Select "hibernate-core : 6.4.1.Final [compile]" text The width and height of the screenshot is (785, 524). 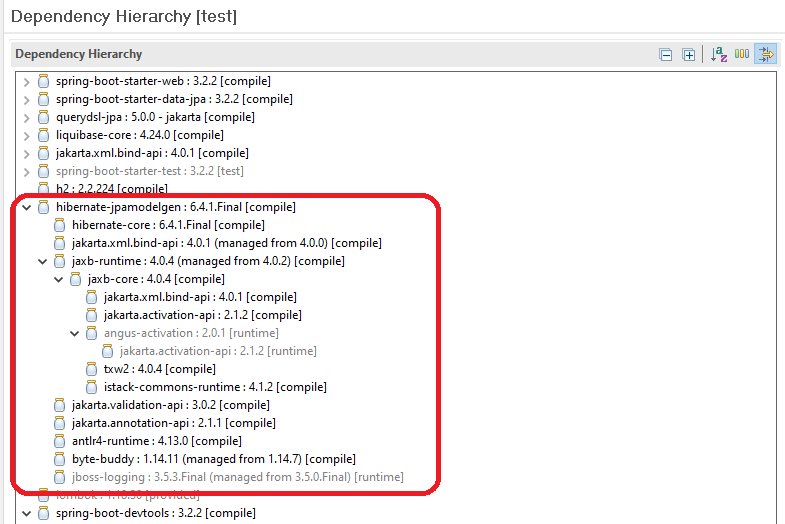click(x=168, y=225)
